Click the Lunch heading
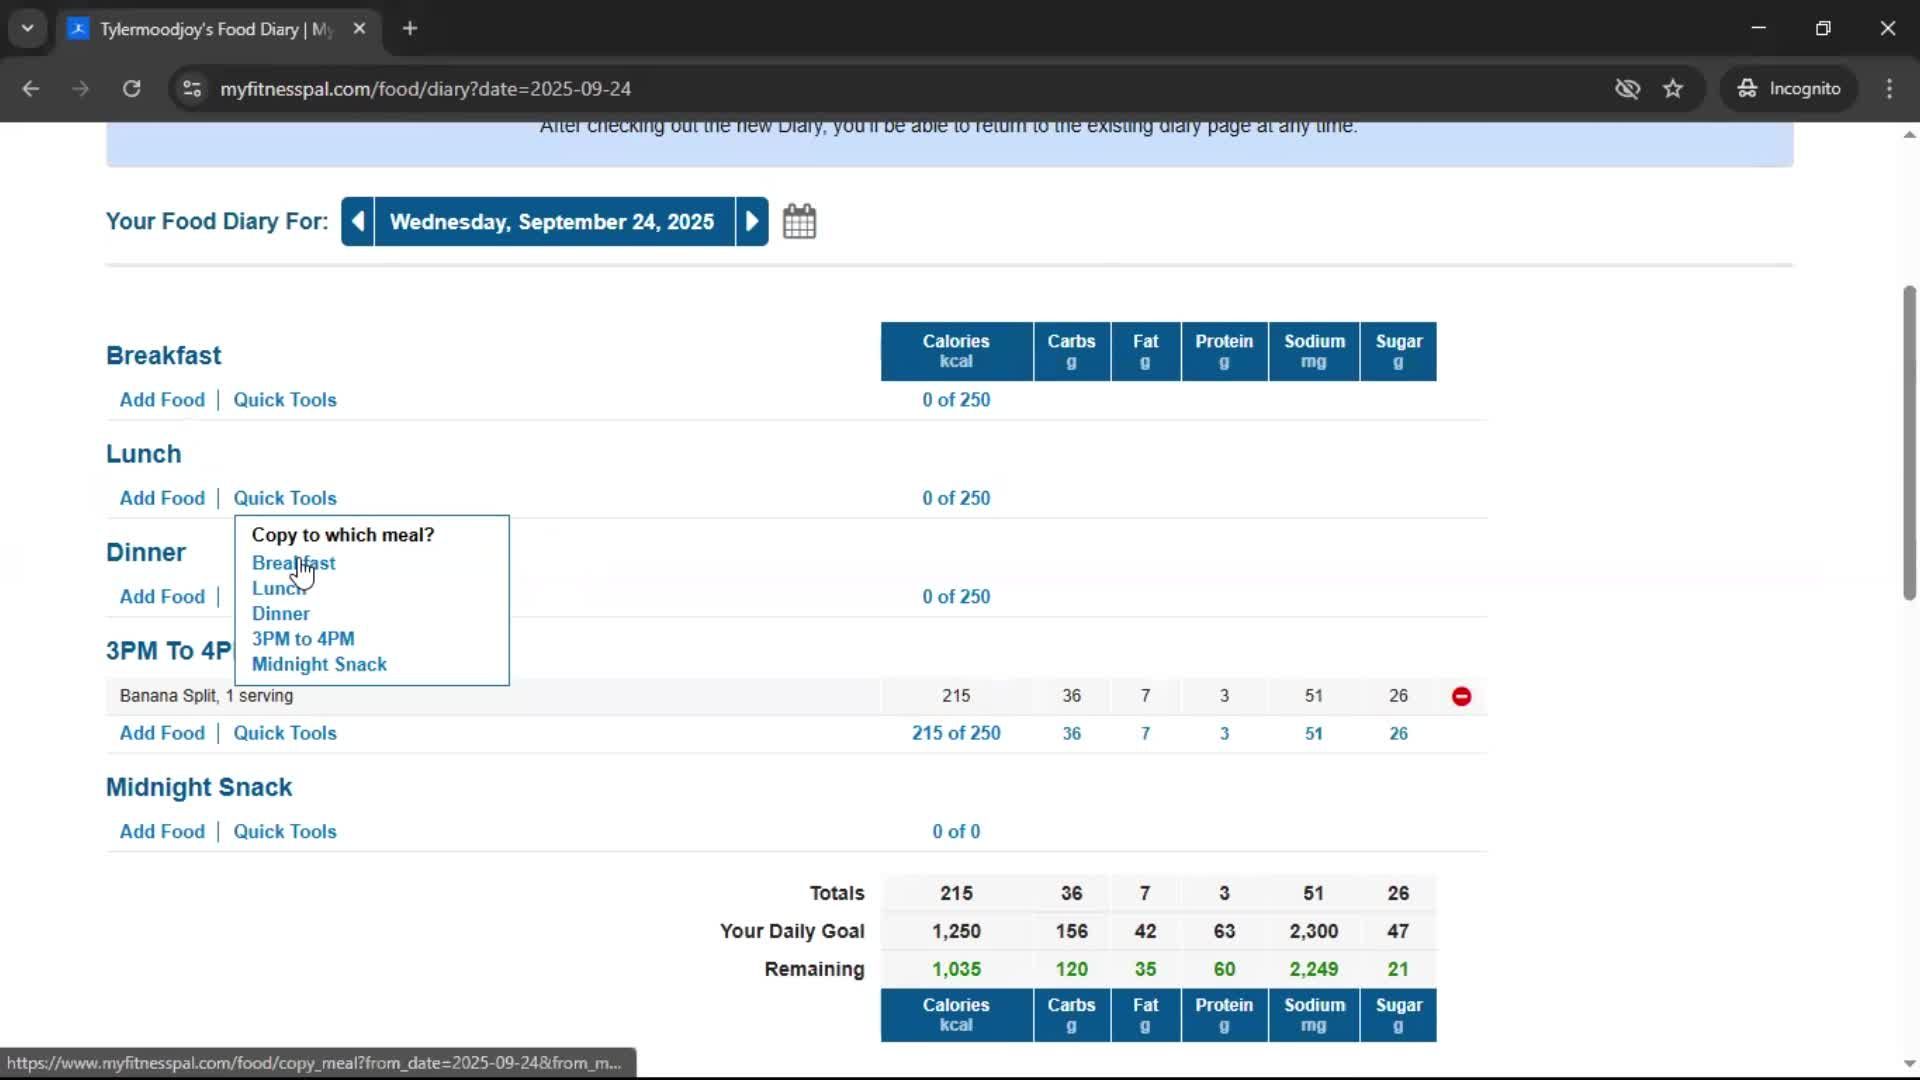 pos(144,454)
